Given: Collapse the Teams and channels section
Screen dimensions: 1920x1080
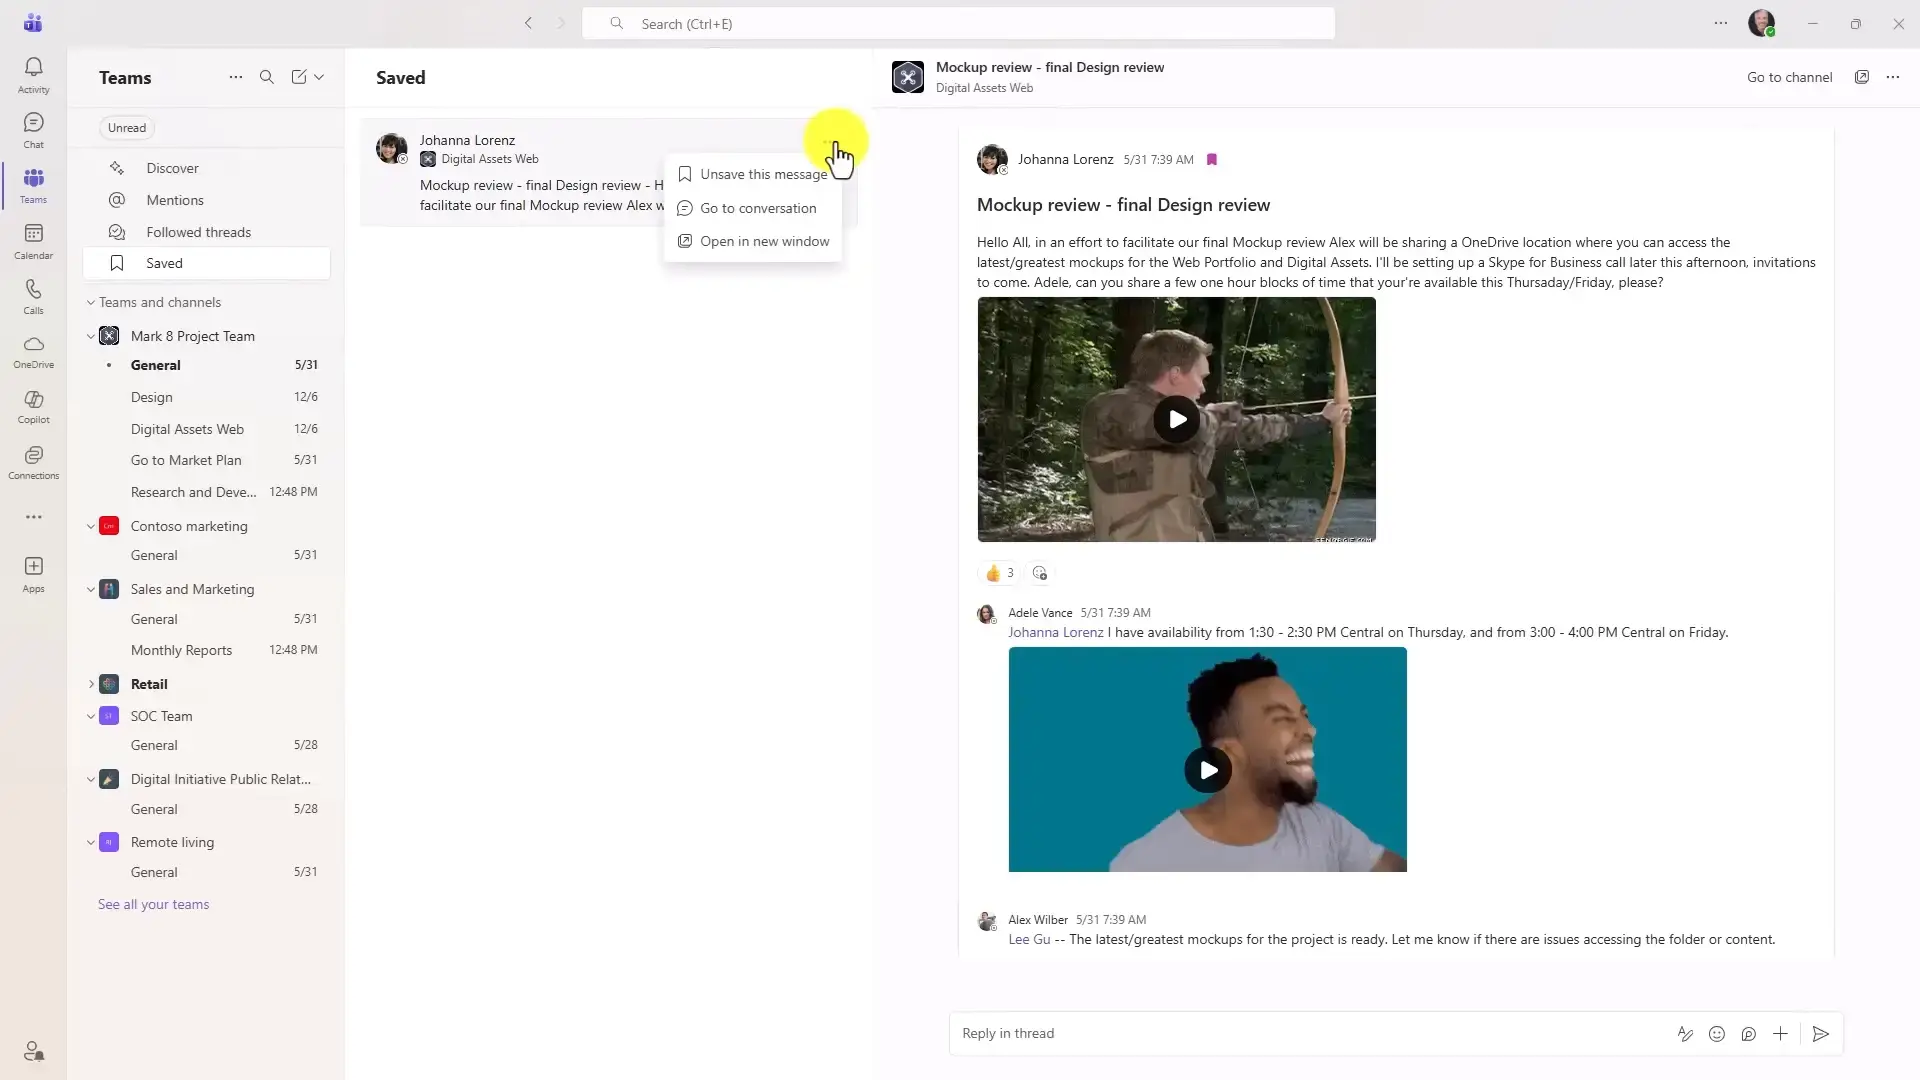Looking at the screenshot, I should pyautogui.click(x=91, y=303).
